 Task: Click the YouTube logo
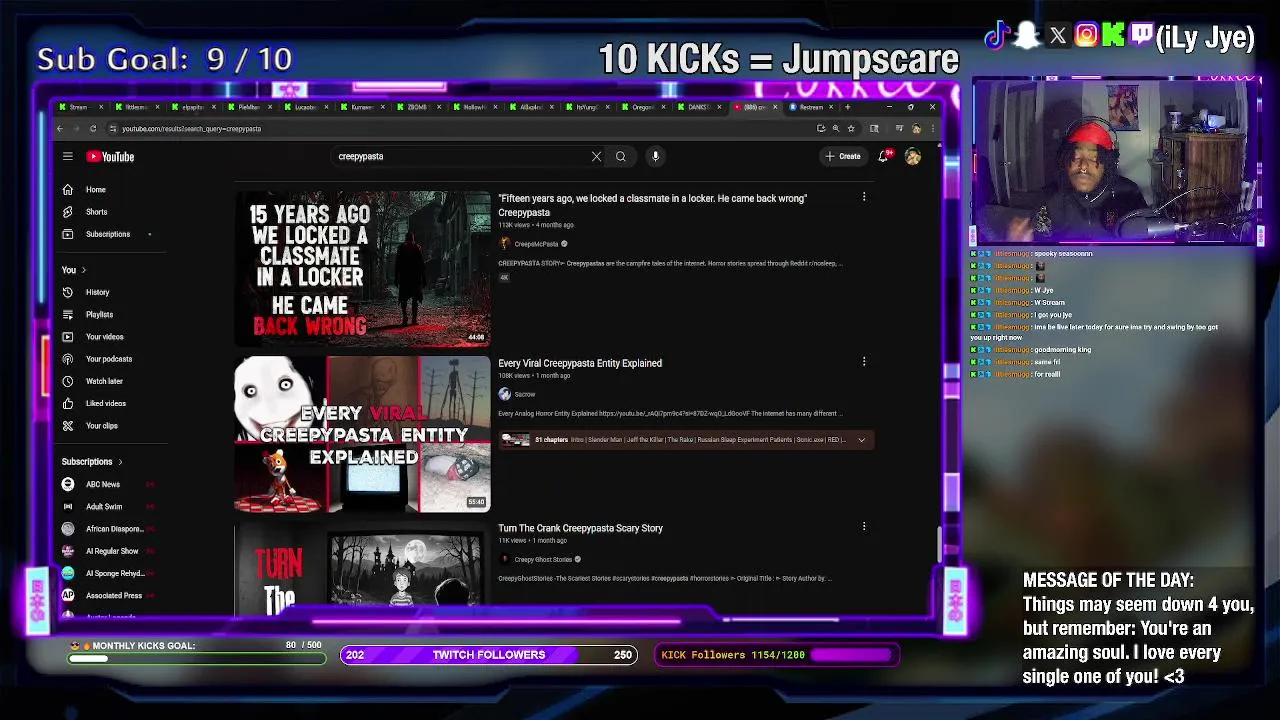tap(110, 156)
